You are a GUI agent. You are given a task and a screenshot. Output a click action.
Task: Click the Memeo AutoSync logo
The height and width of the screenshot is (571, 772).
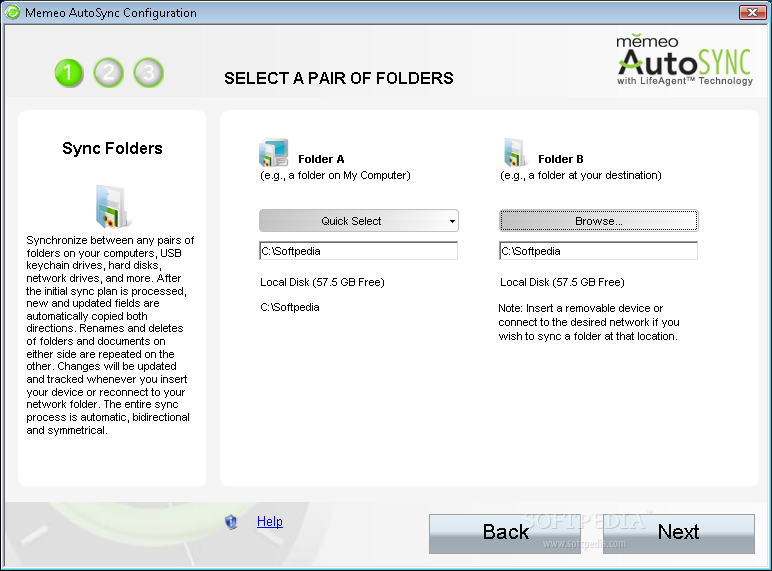(x=684, y=61)
